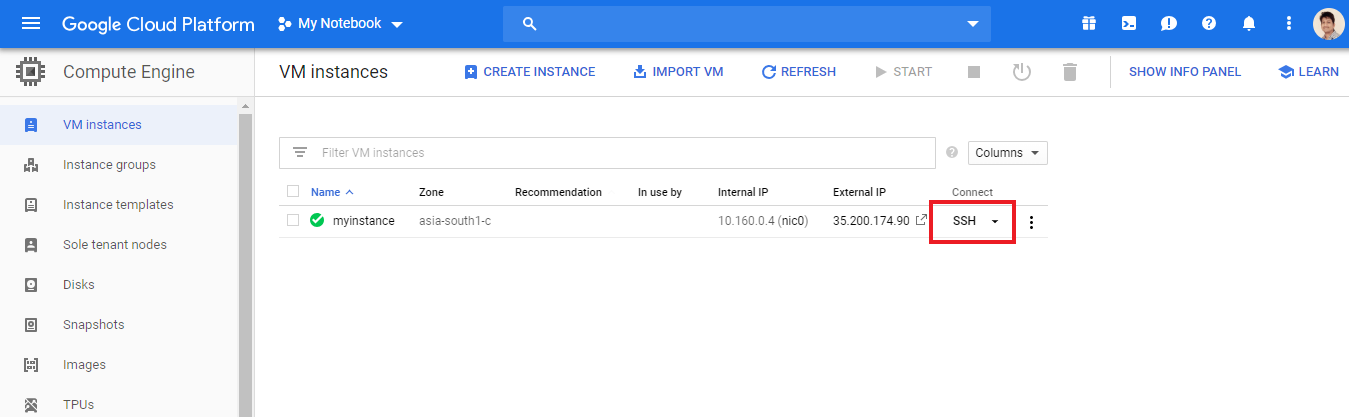Open the help question mark icon
This screenshot has width=1349, height=417.
[x=1209, y=23]
